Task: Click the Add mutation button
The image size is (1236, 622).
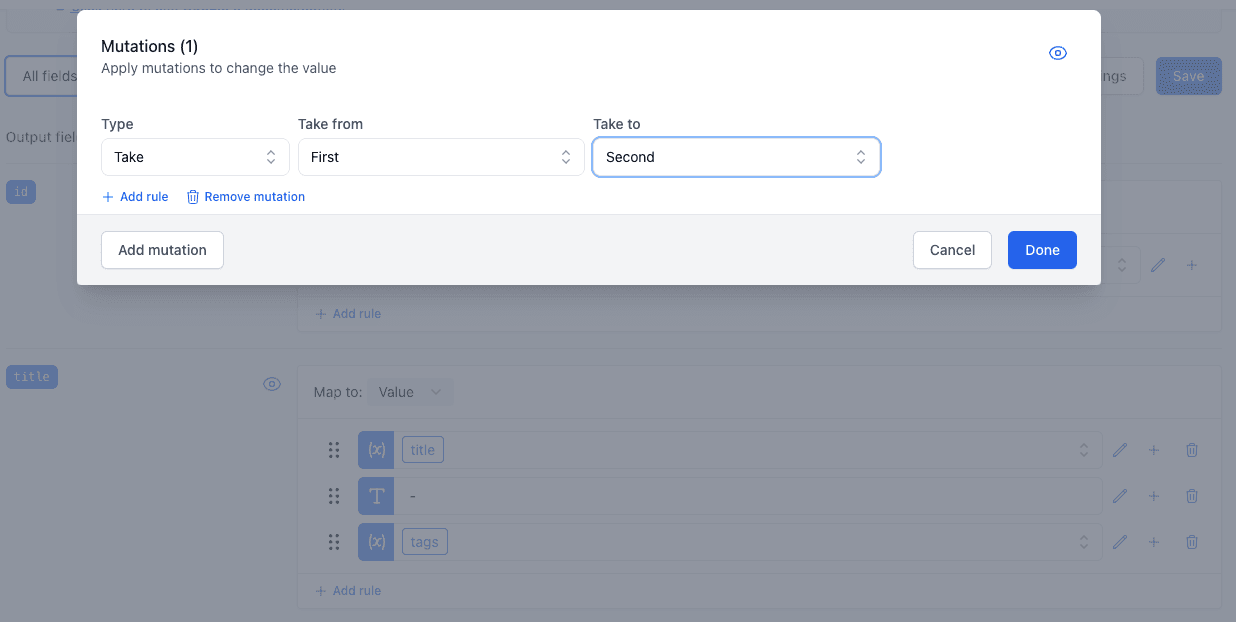Action: click(x=162, y=249)
